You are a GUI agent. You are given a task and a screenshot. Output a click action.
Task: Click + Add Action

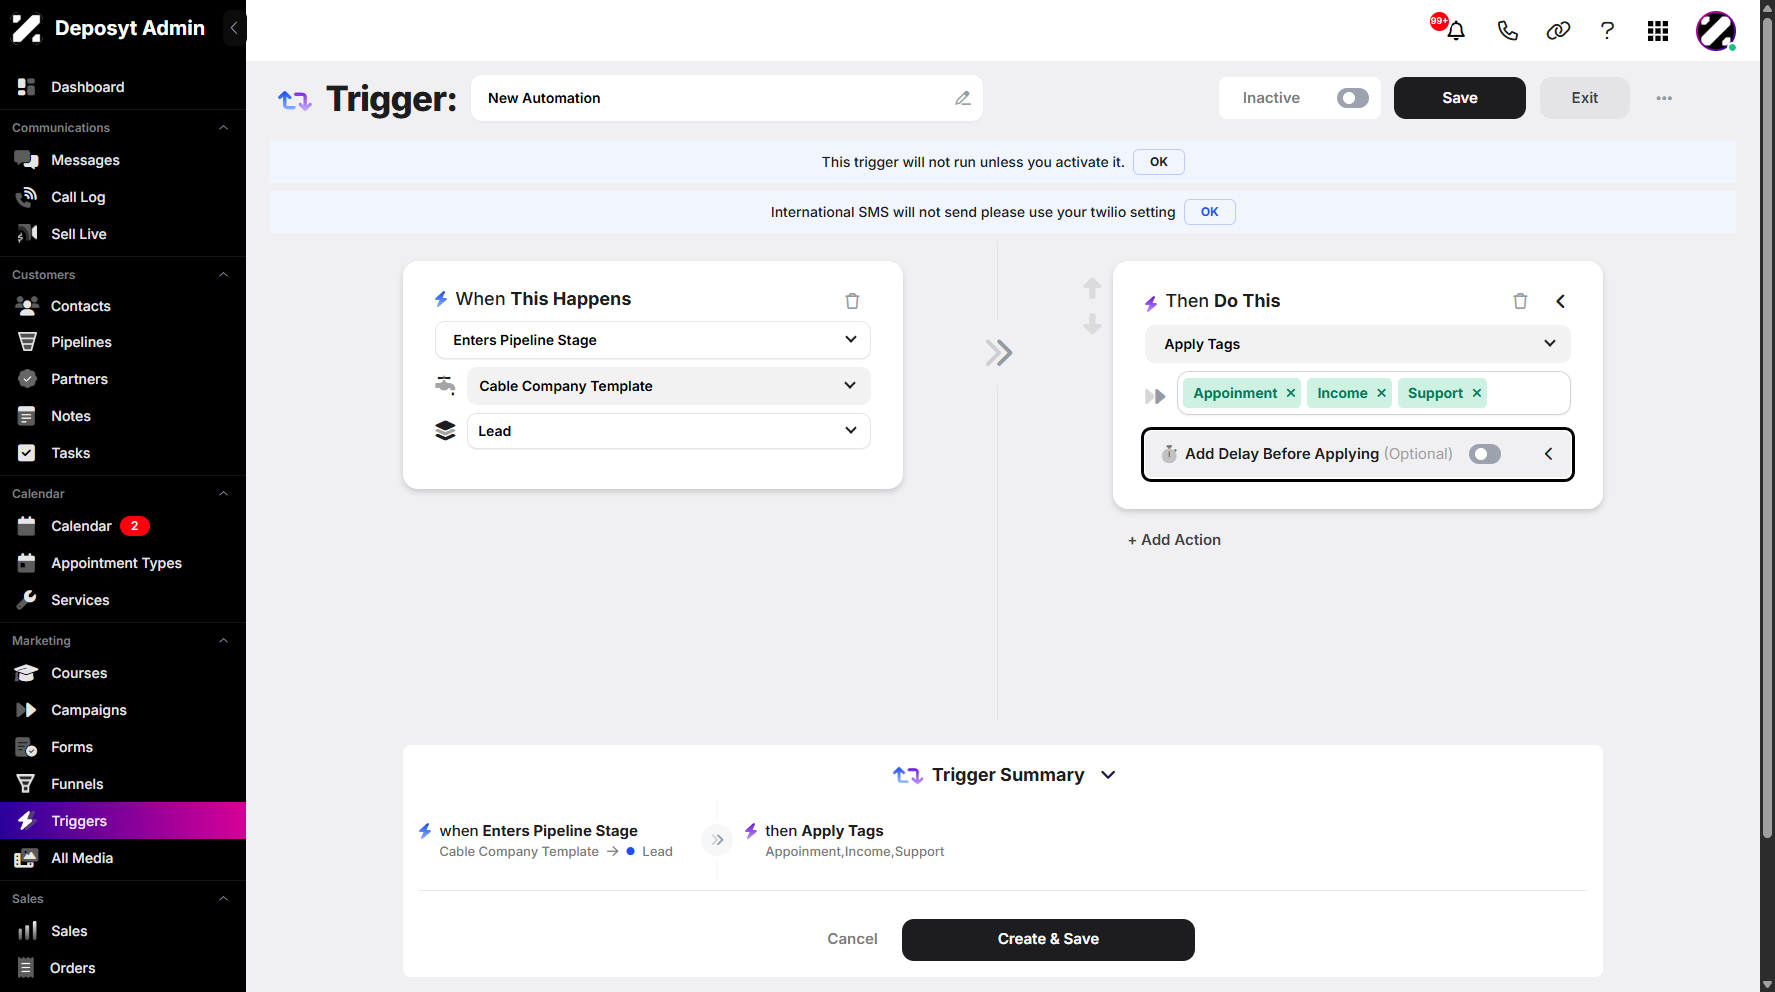[1174, 540]
